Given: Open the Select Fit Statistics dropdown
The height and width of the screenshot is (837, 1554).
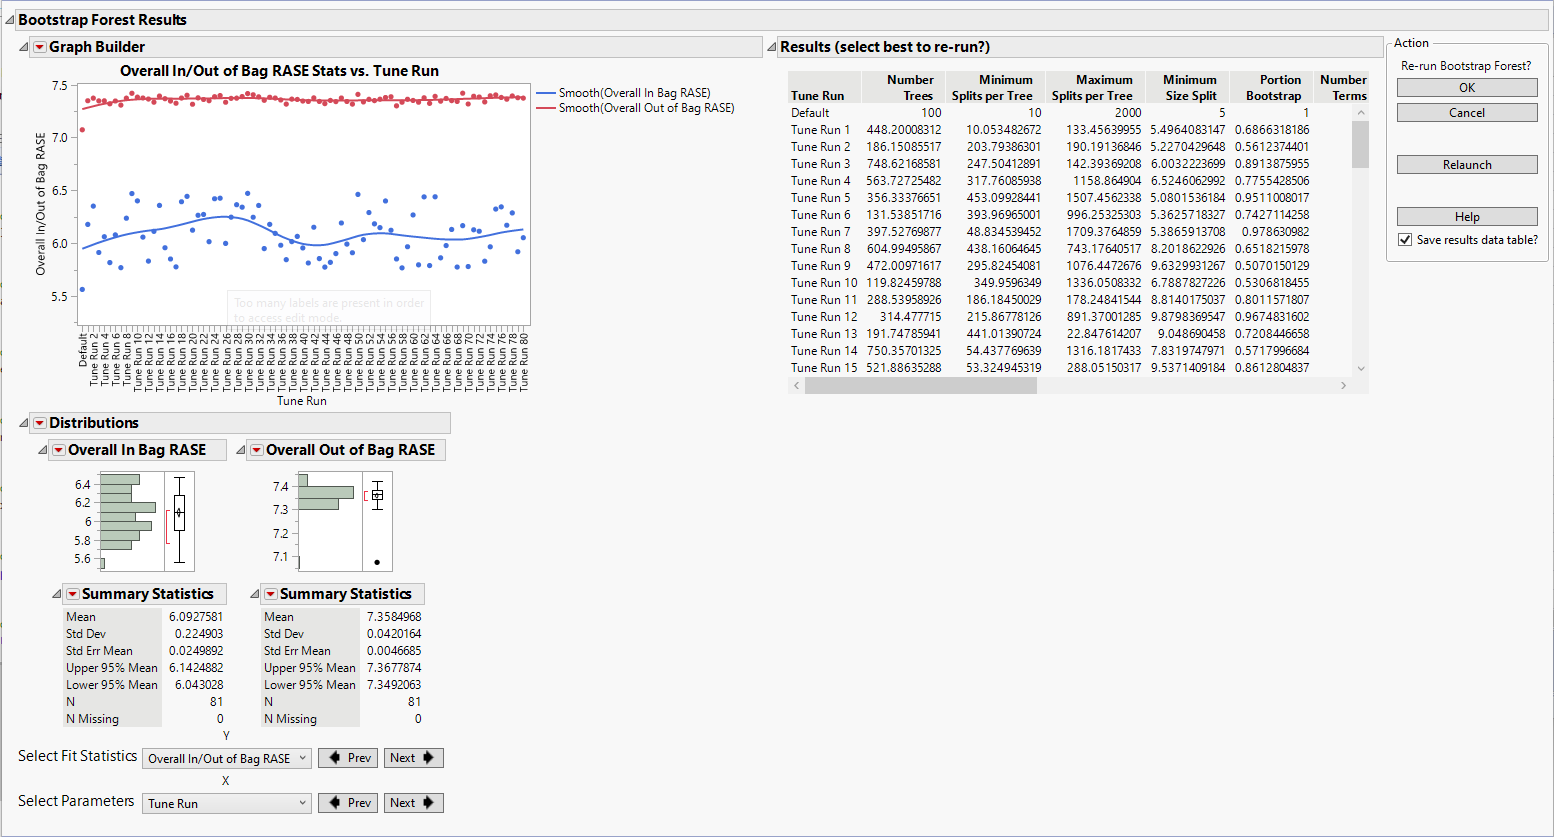Looking at the screenshot, I should (x=226, y=758).
